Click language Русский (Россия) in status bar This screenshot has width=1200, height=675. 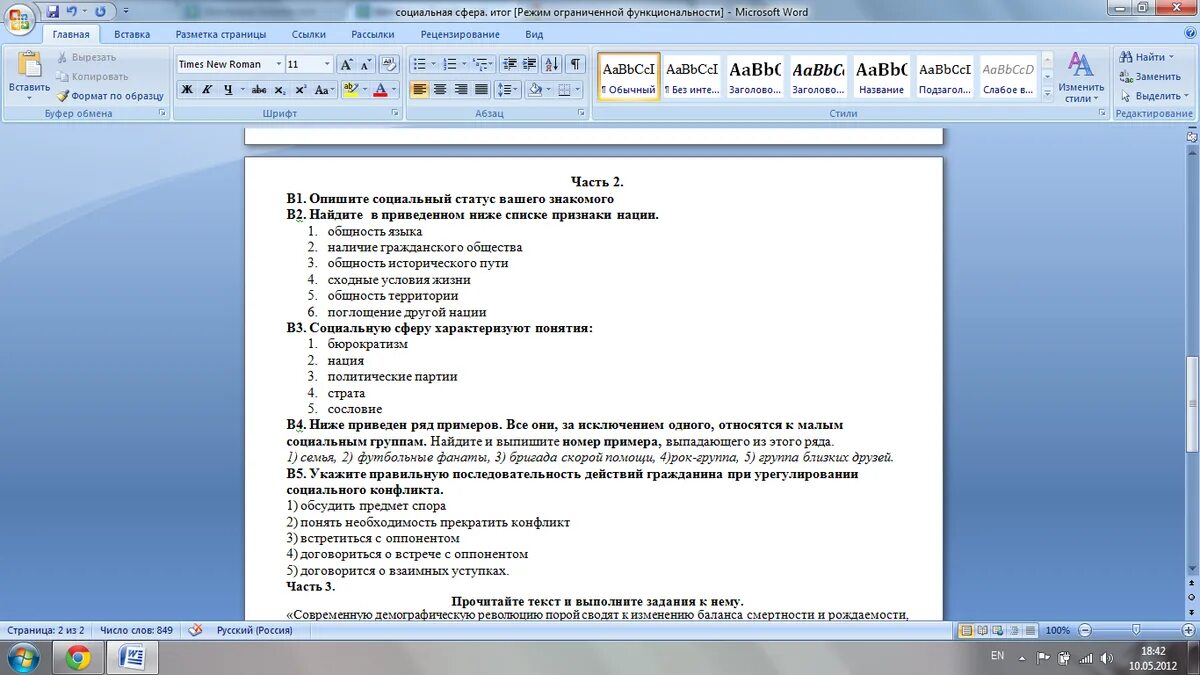pos(254,631)
